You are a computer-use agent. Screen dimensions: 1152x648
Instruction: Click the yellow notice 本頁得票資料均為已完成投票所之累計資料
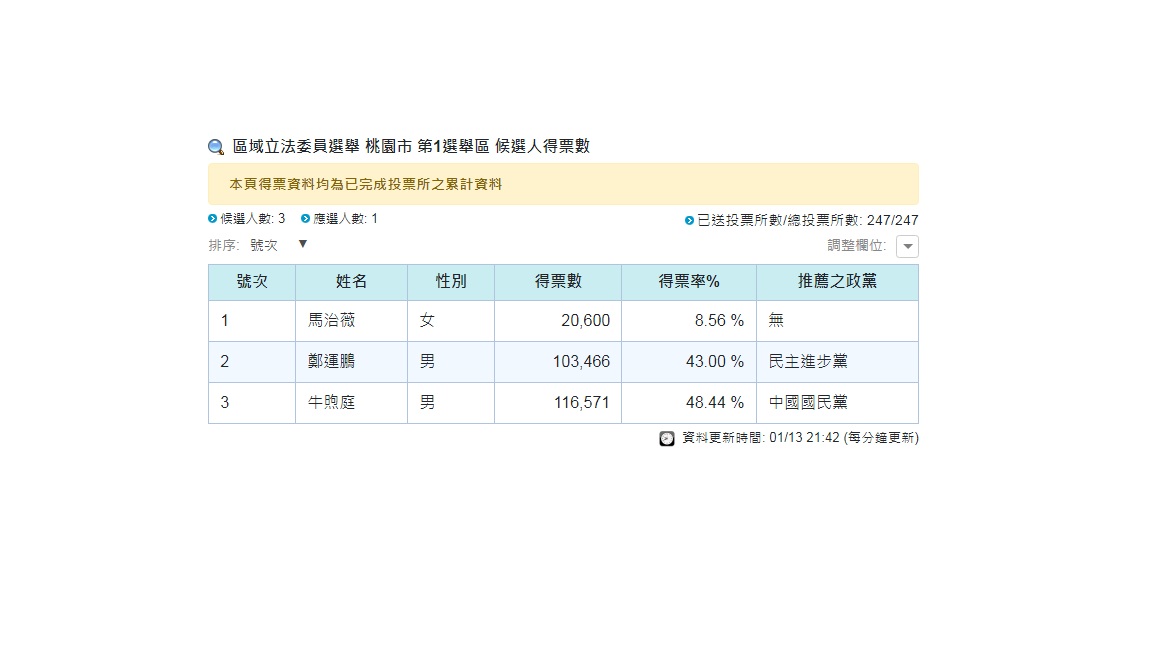[x=564, y=184]
